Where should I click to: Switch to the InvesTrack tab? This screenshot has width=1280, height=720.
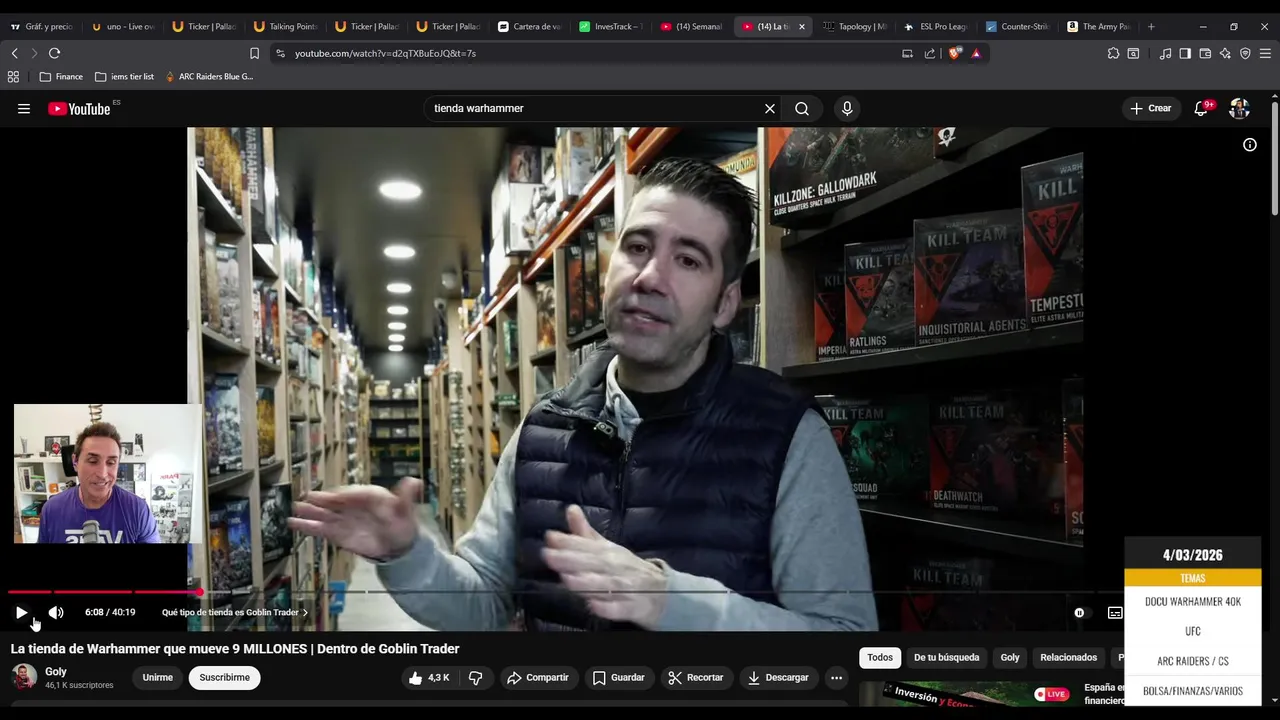(611, 26)
